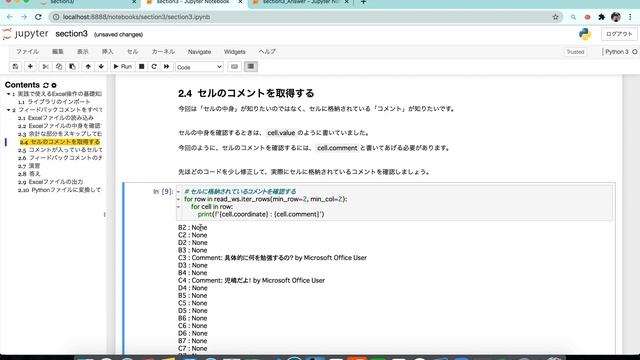This screenshot has width=640, height=360.
Task: Select highlighted 2.4 セルのコメントを取得する entry
Action: (x=60, y=142)
